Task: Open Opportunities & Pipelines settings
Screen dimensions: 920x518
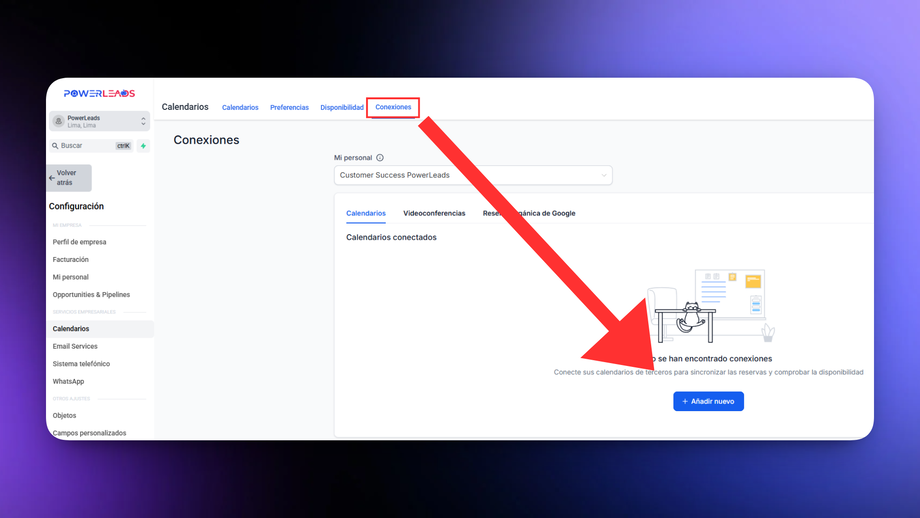Action: pos(91,294)
